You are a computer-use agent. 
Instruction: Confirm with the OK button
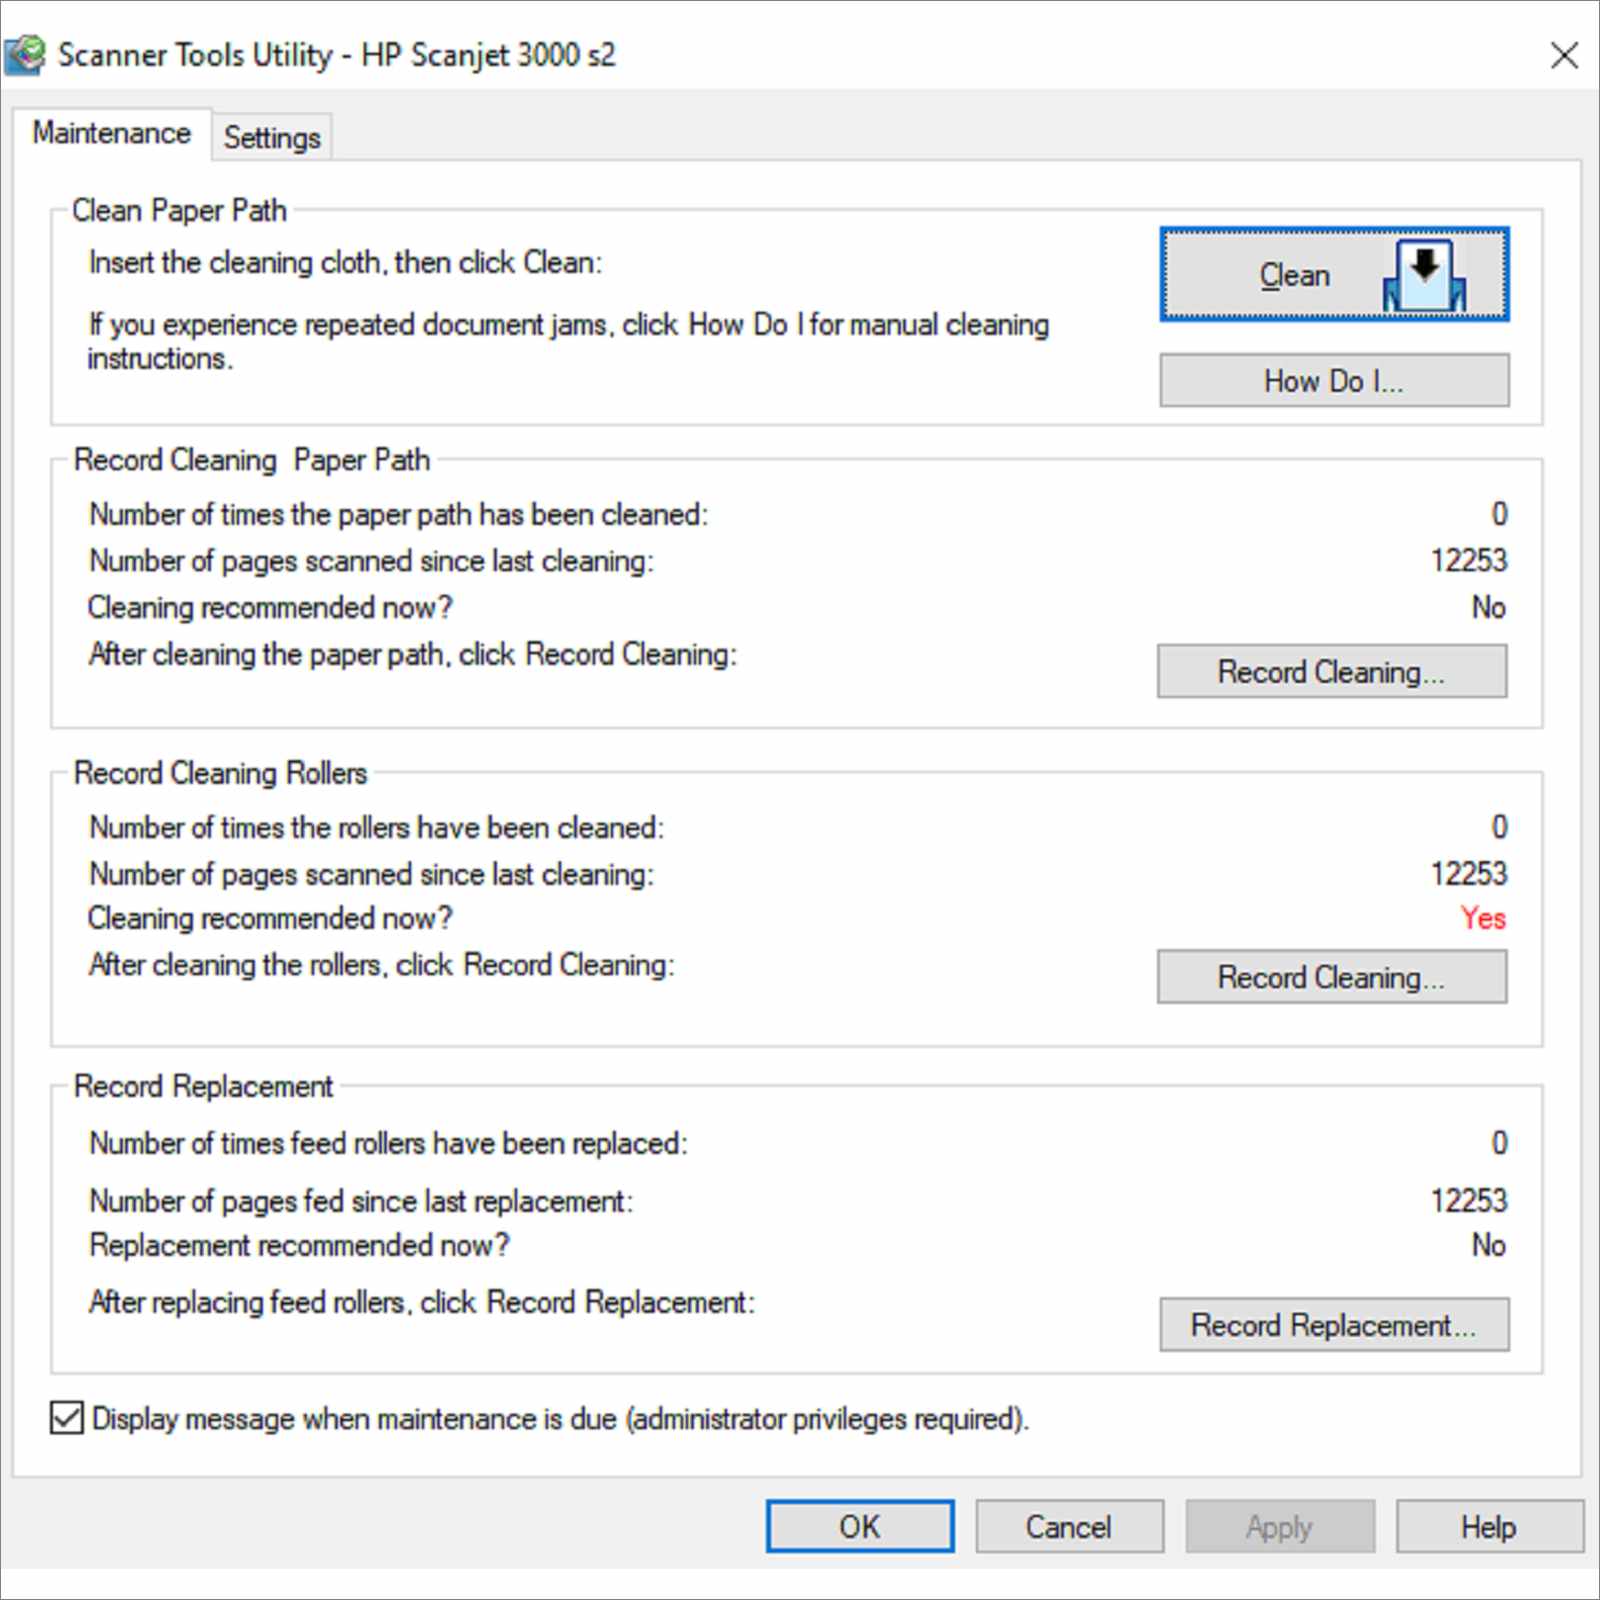click(860, 1526)
